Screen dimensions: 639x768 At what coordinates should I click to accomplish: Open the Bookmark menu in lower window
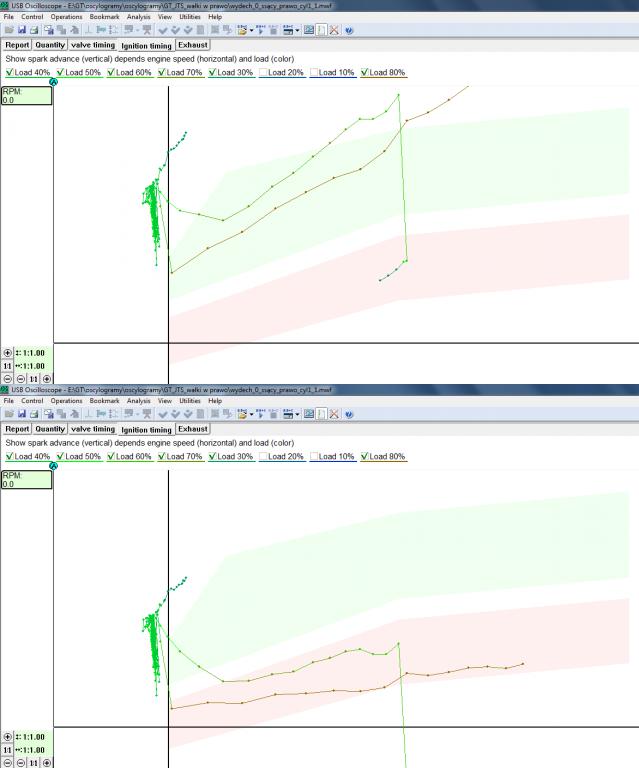(104, 401)
